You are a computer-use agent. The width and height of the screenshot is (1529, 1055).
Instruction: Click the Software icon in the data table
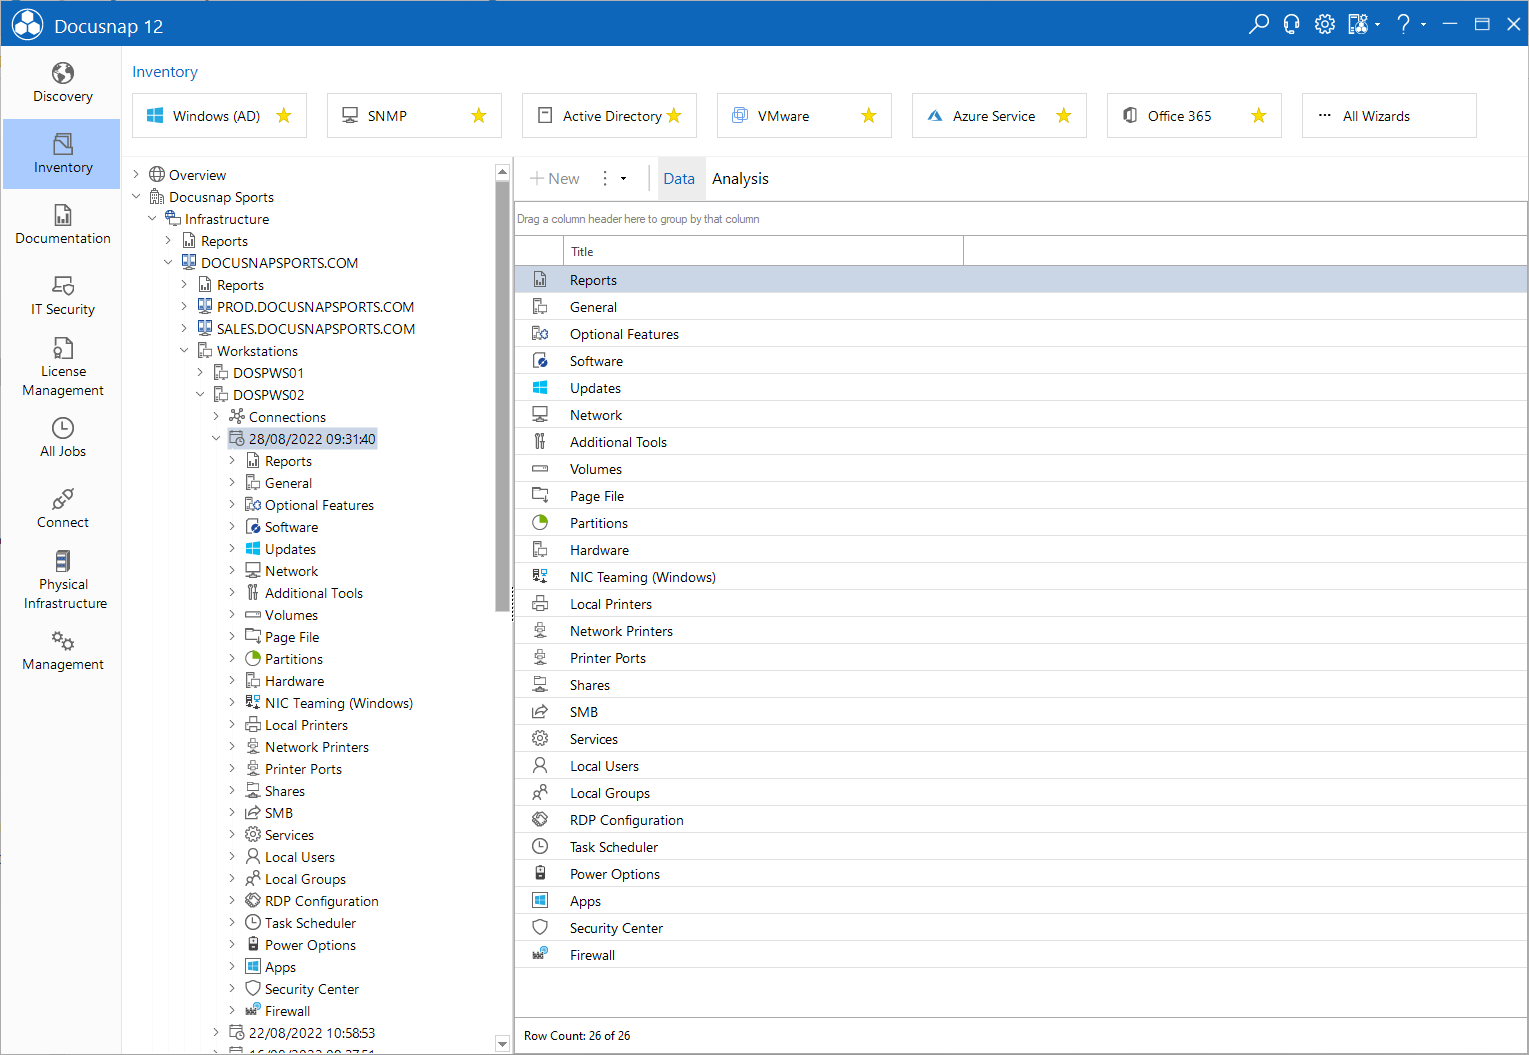click(540, 361)
